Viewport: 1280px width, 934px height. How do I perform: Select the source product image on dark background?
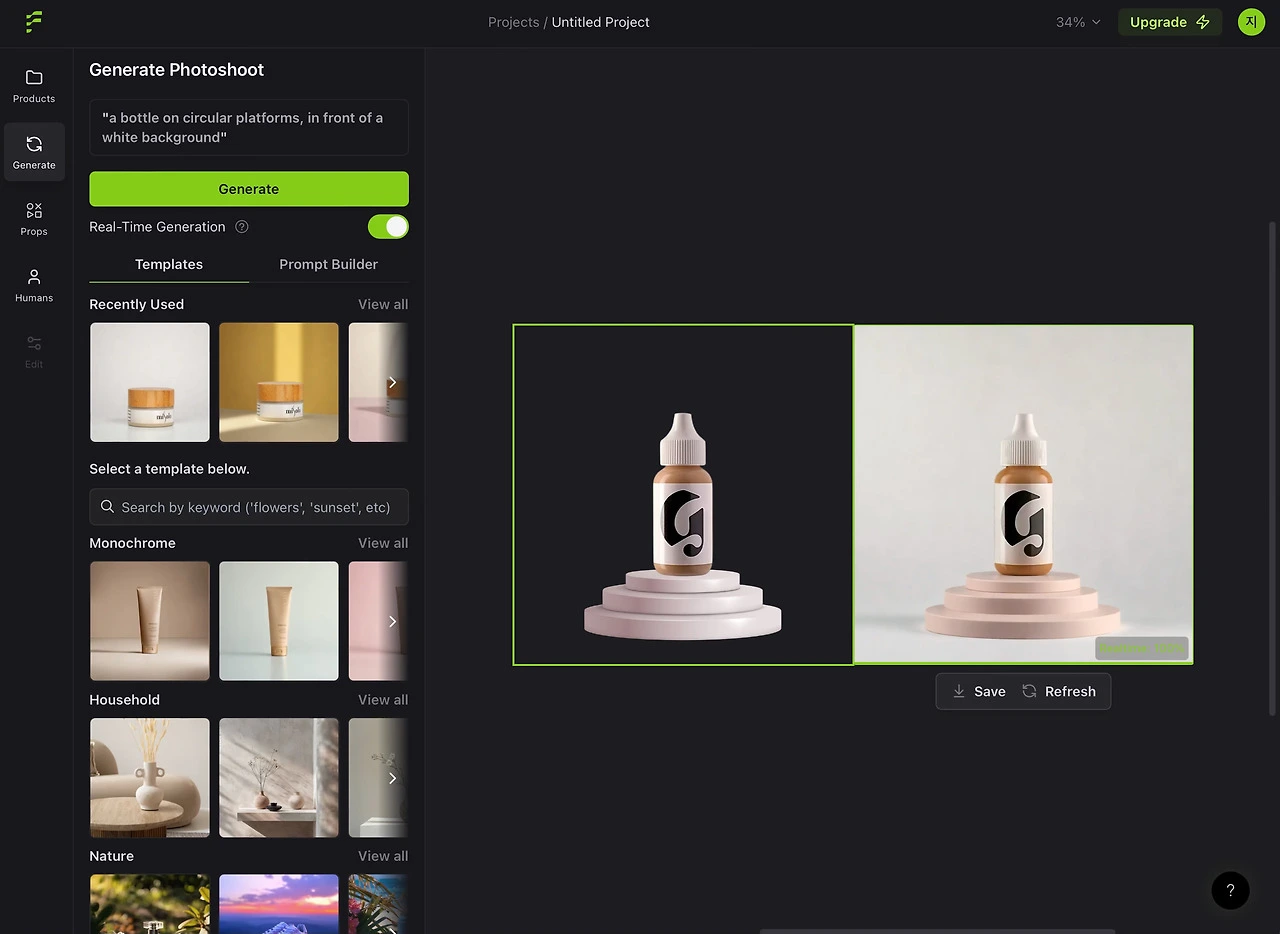pyautogui.click(x=683, y=494)
